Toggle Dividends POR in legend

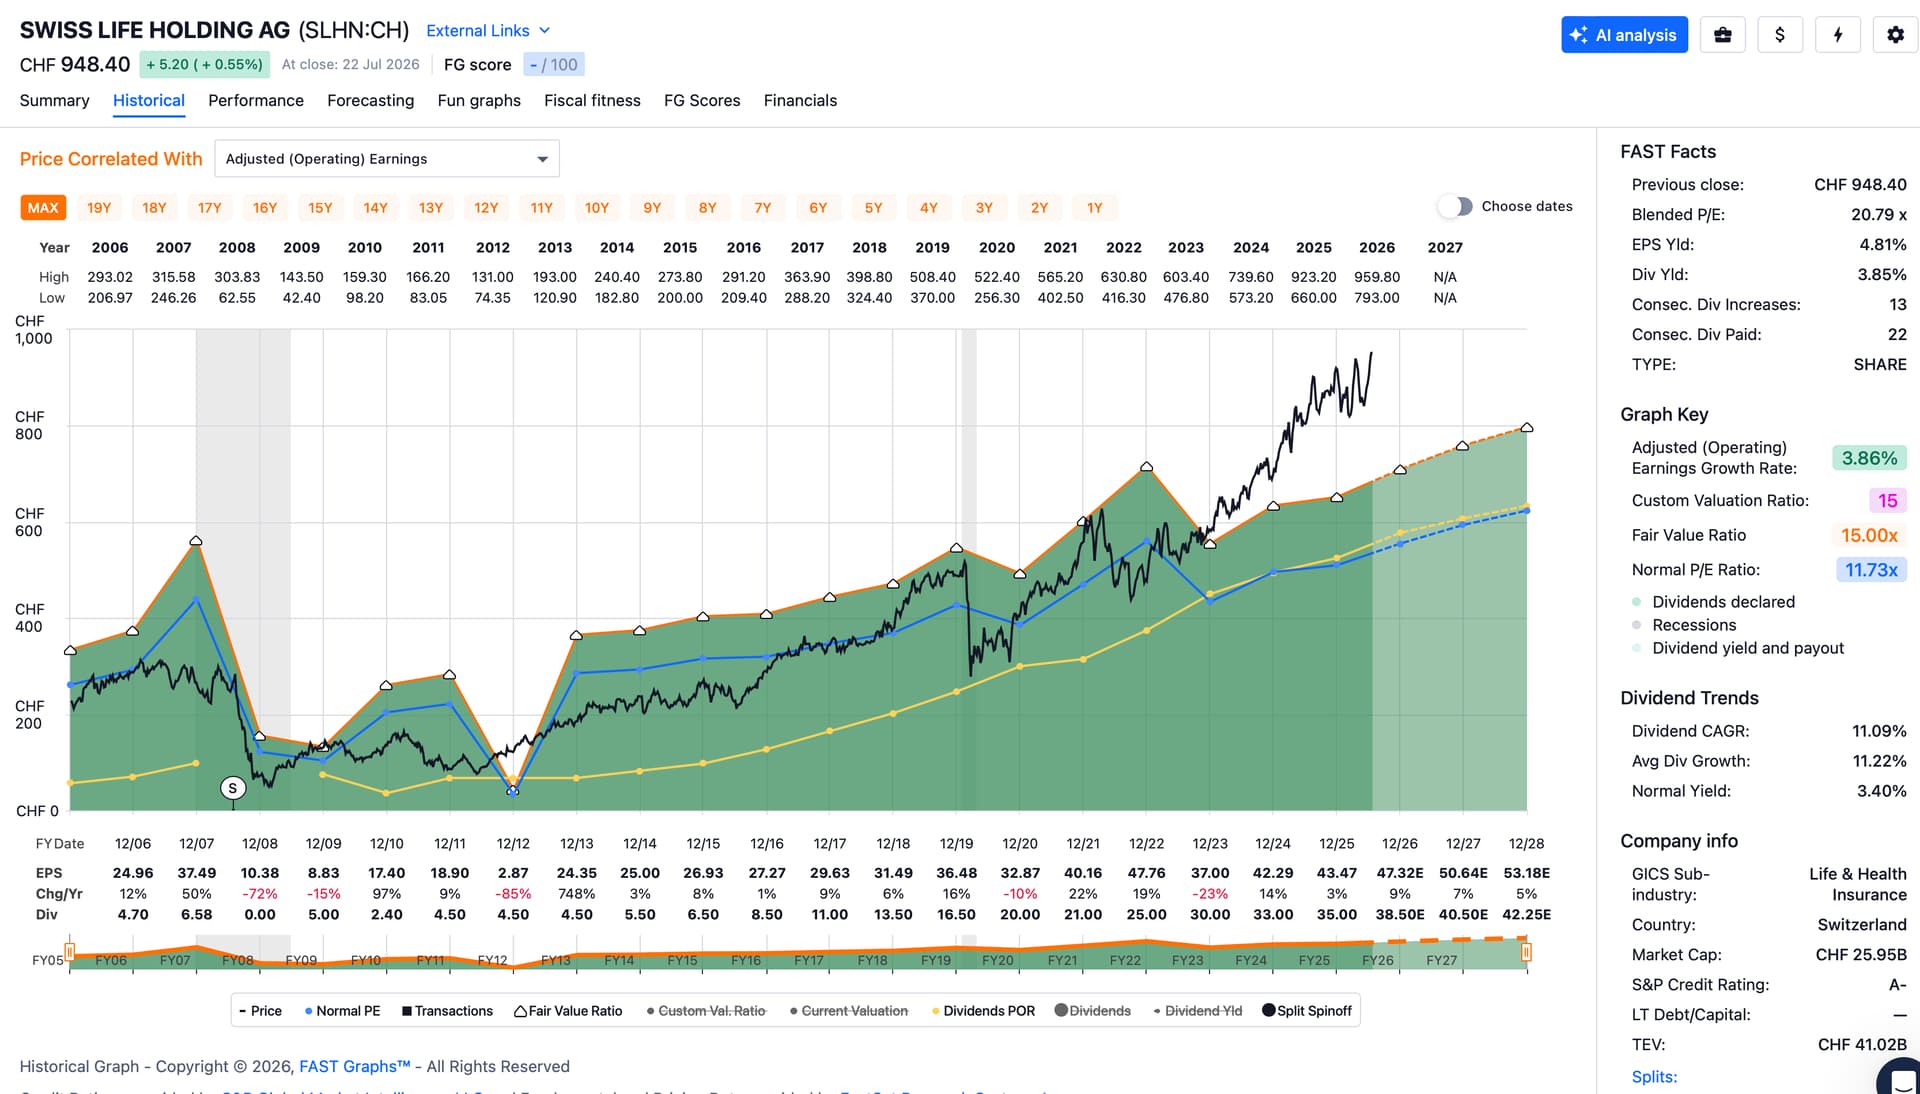pyautogui.click(x=983, y=1011)
